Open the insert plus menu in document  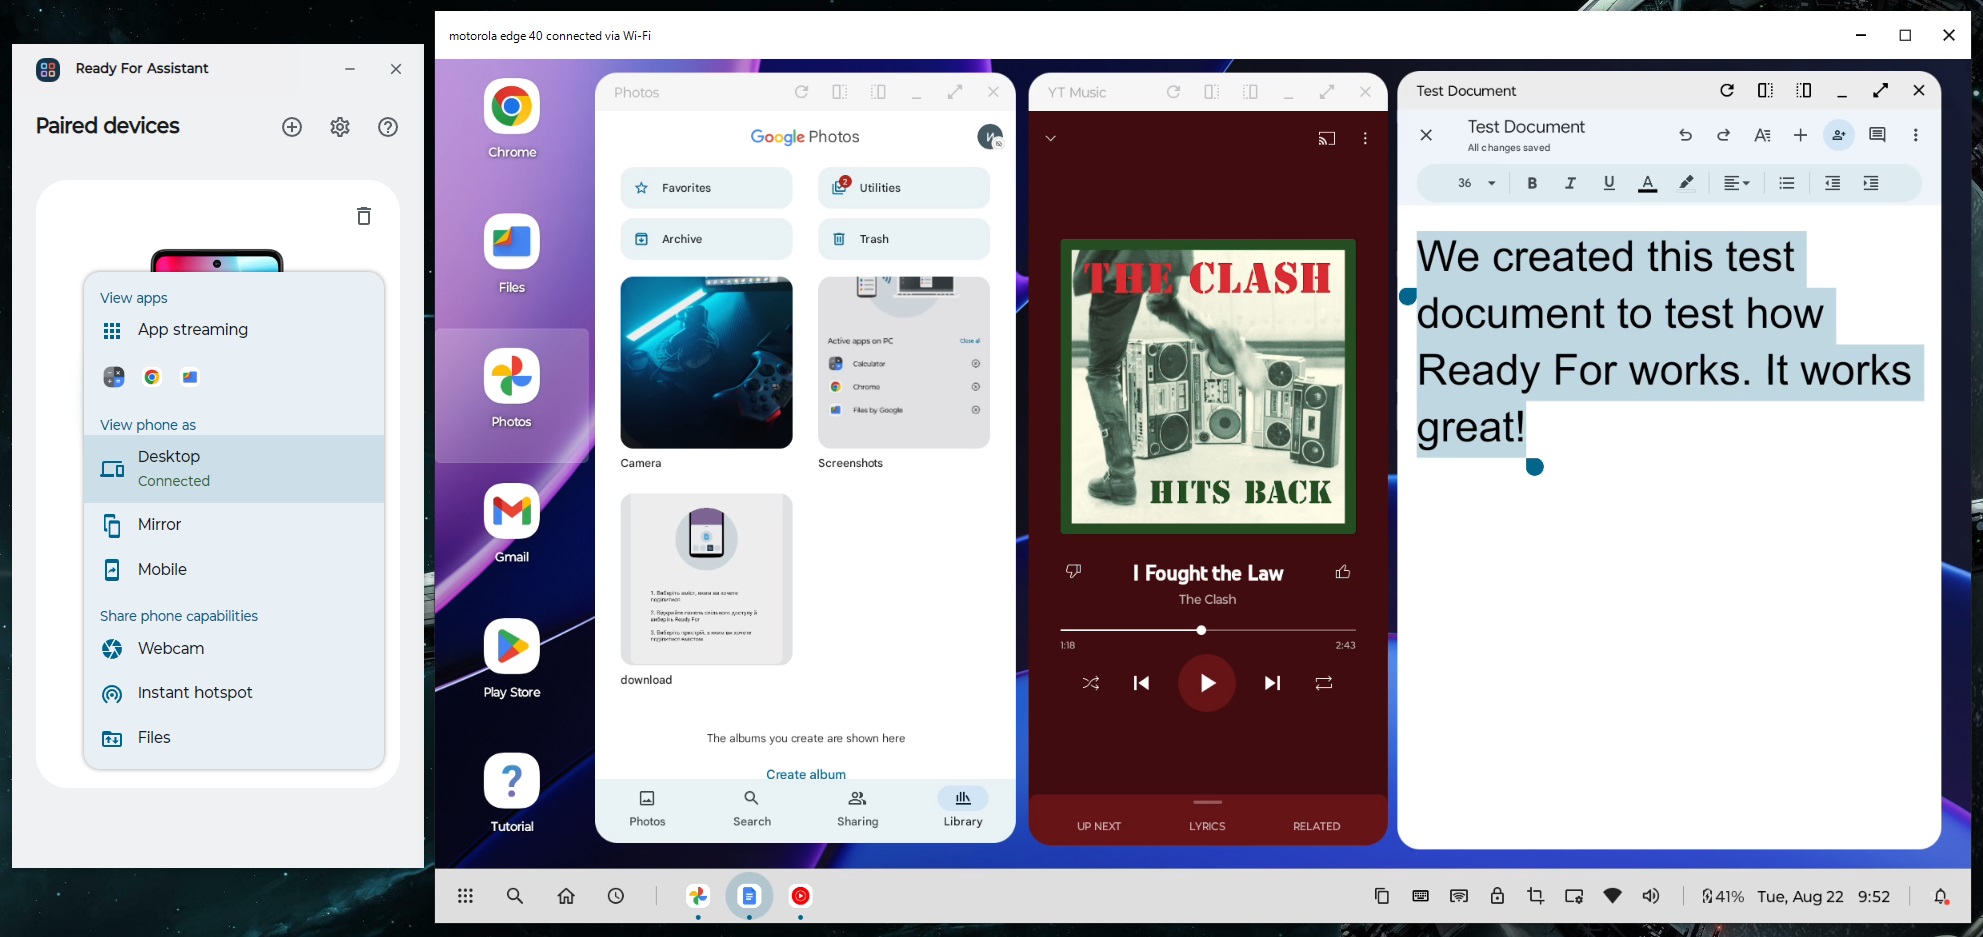1800,135
